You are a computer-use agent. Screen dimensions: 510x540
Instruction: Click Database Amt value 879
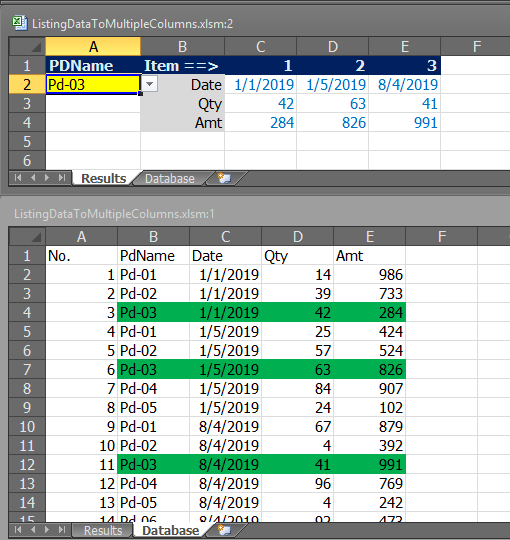[370, 426]
